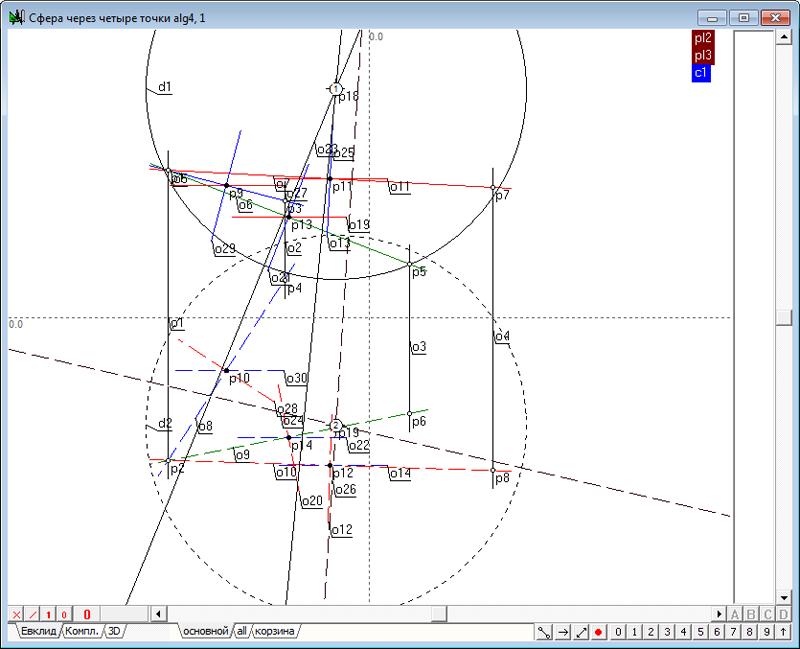Click the up arrow button after 9
This screenshot has width=800, height=649.
(783, 632)
